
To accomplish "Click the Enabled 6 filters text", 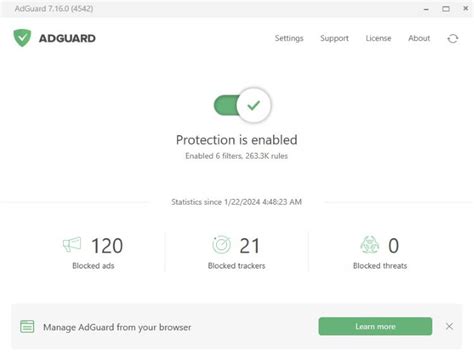I will (236, 156).
